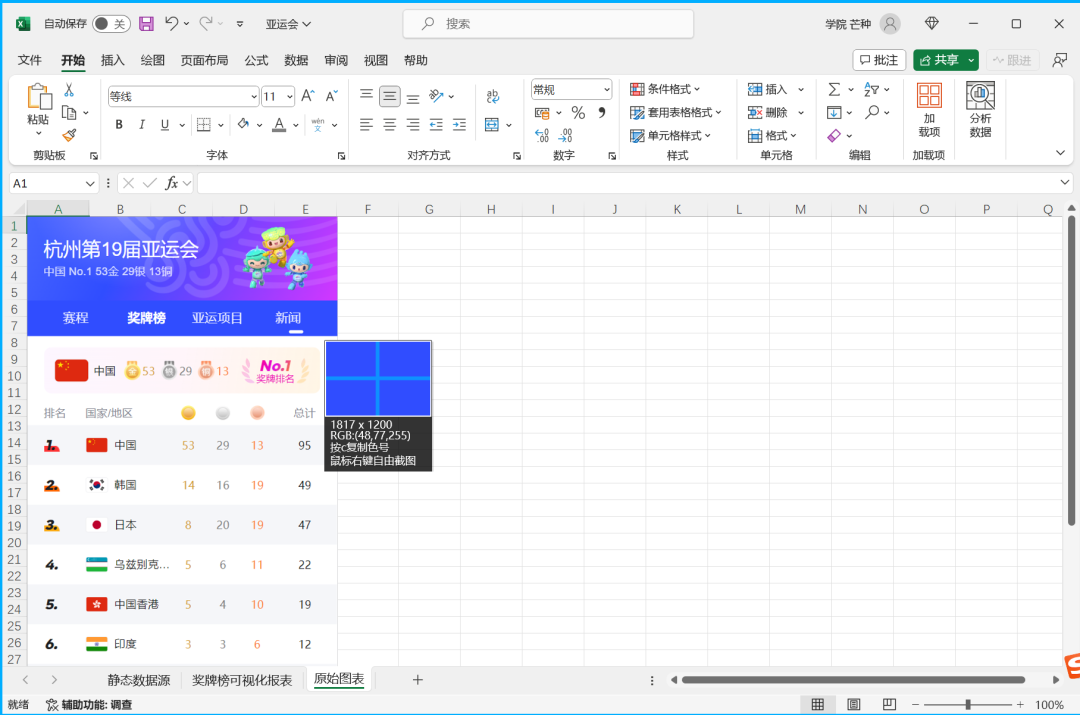The width and height of the screenshot is (1080, 715).
Task: Click the Add-ins icon
Action: [x=929, y=110]
